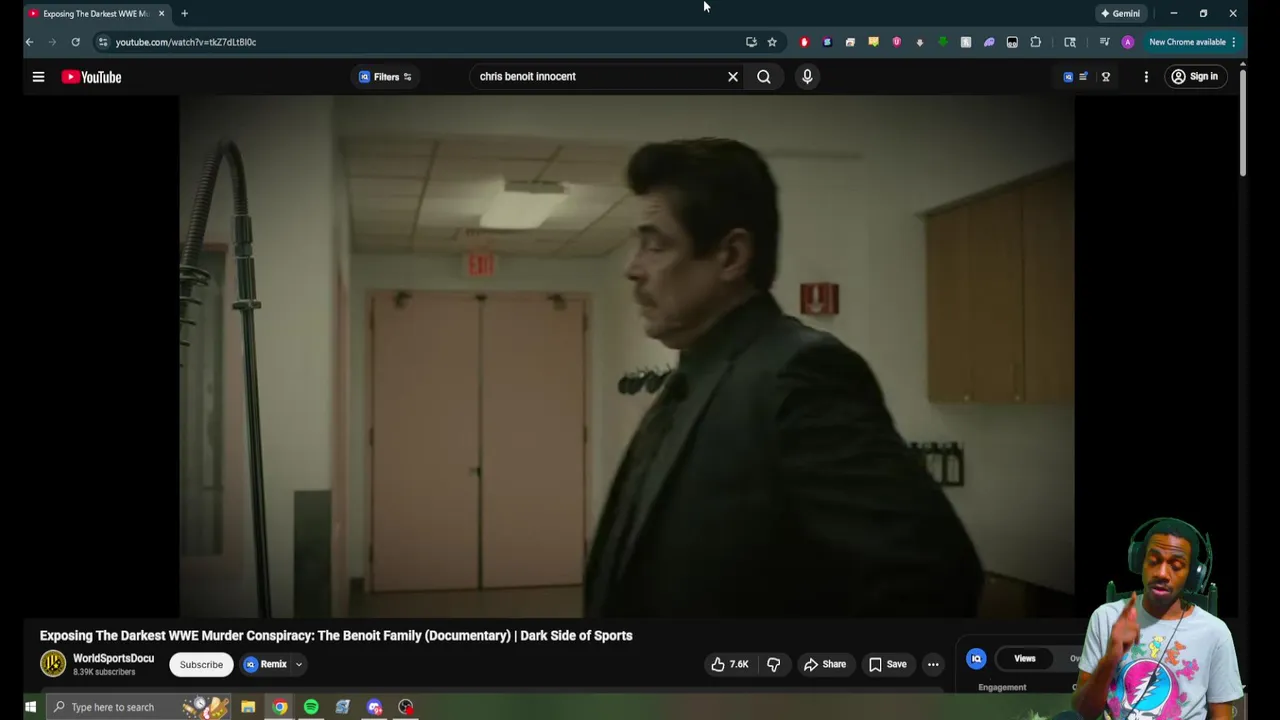
Task: Click the video title text
Action: click(x=336, y=635)
